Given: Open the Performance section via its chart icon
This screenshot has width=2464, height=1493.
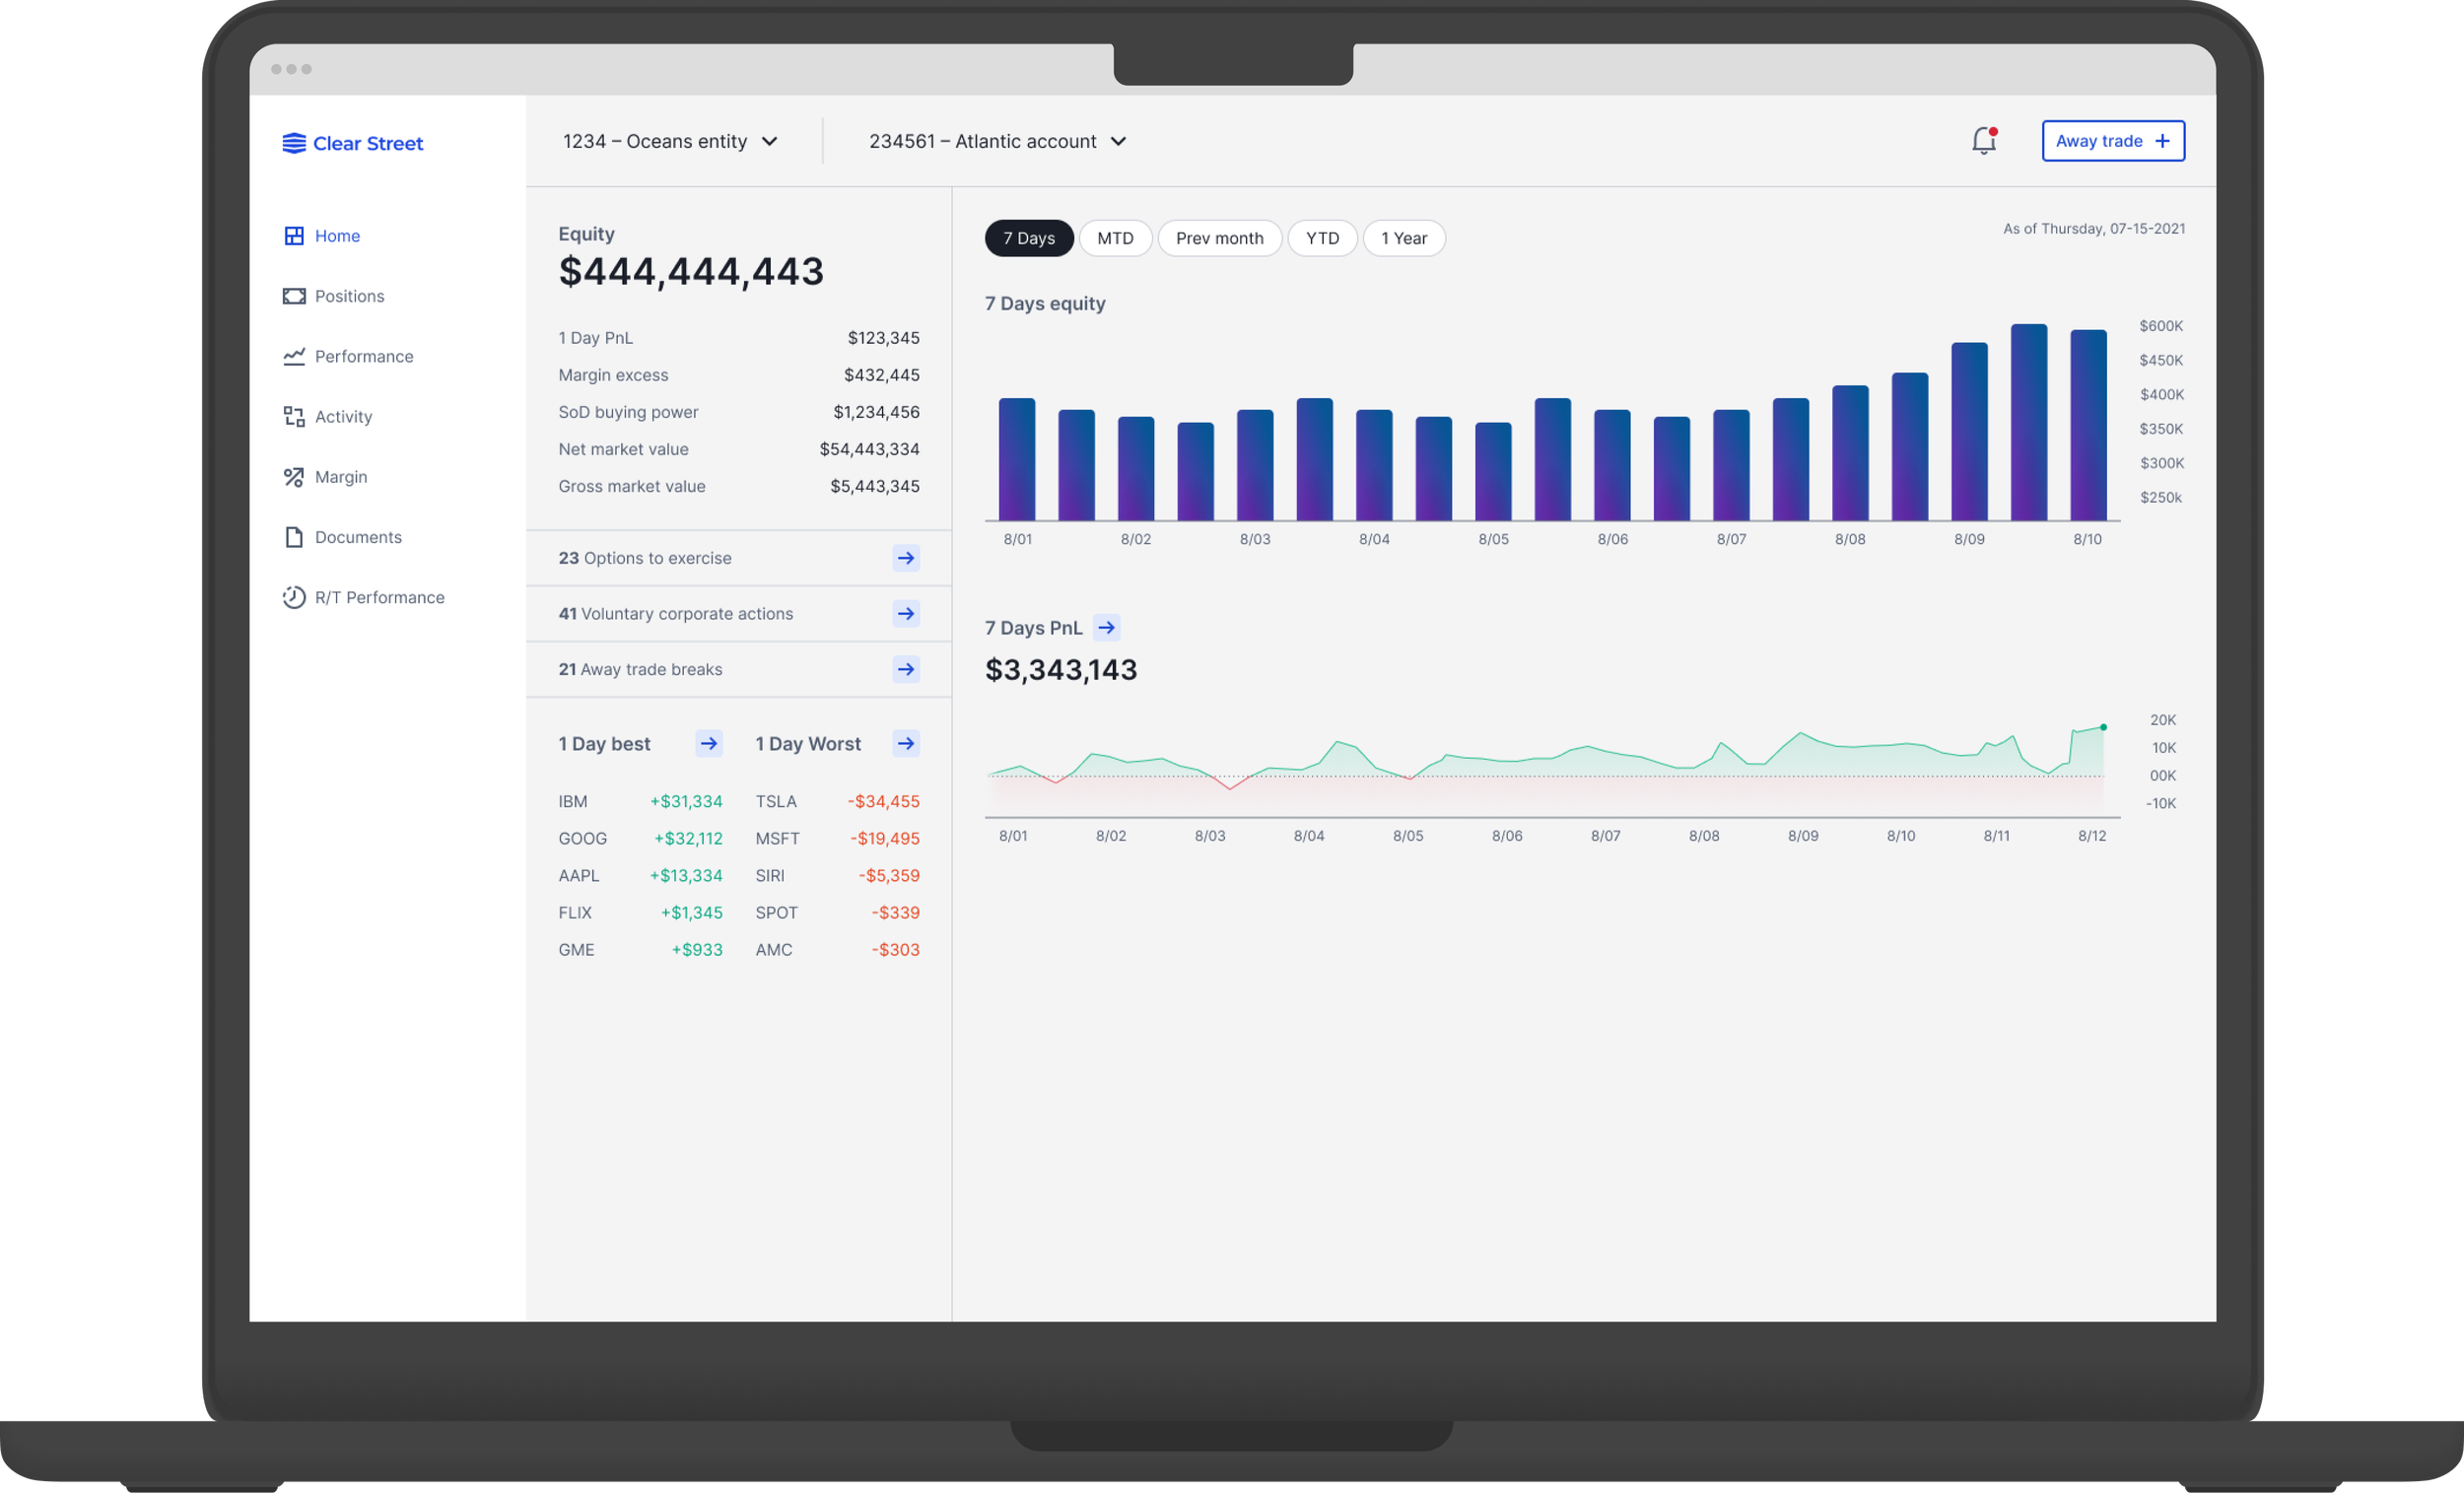Looking at the screenshot, I should point(294,356).
